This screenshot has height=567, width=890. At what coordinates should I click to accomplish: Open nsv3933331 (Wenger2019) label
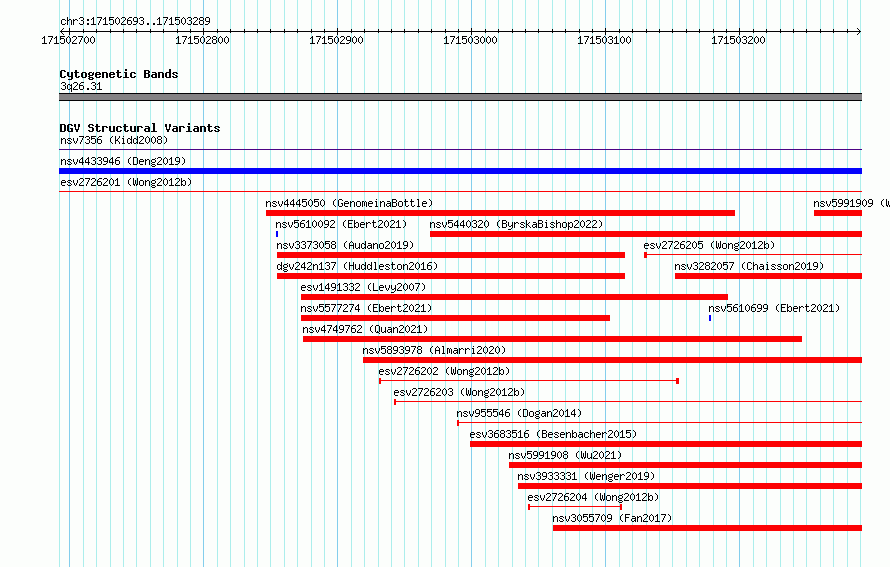(586, 476)
